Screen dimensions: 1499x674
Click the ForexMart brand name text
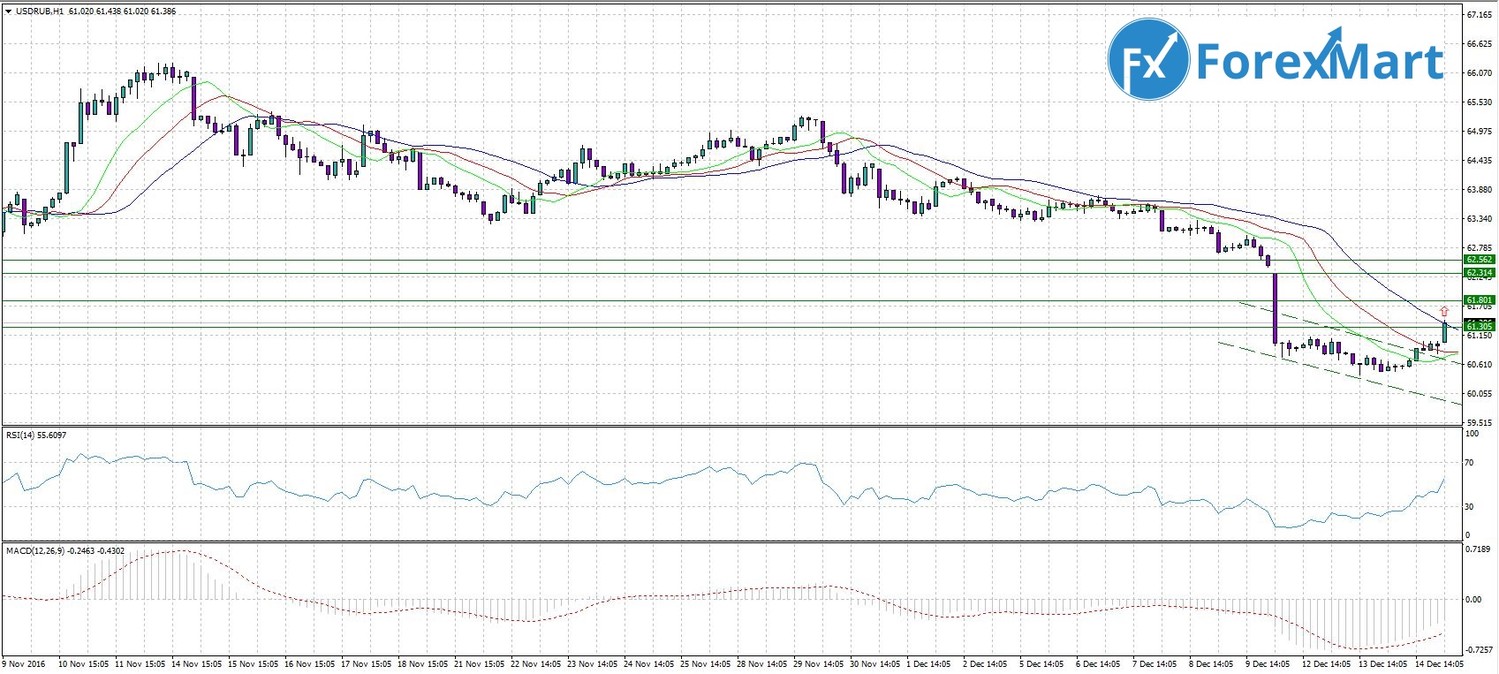1319,62
